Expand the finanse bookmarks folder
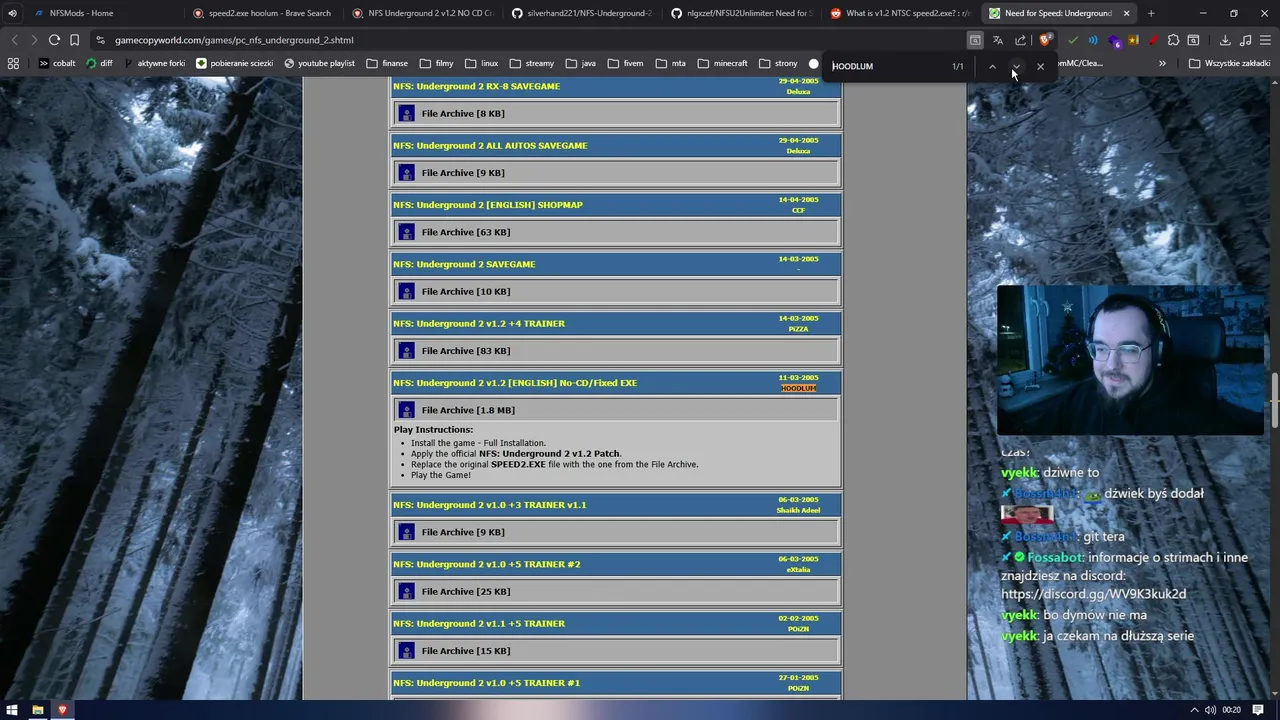The image size is (1280, 720). (x=387, y=63)
